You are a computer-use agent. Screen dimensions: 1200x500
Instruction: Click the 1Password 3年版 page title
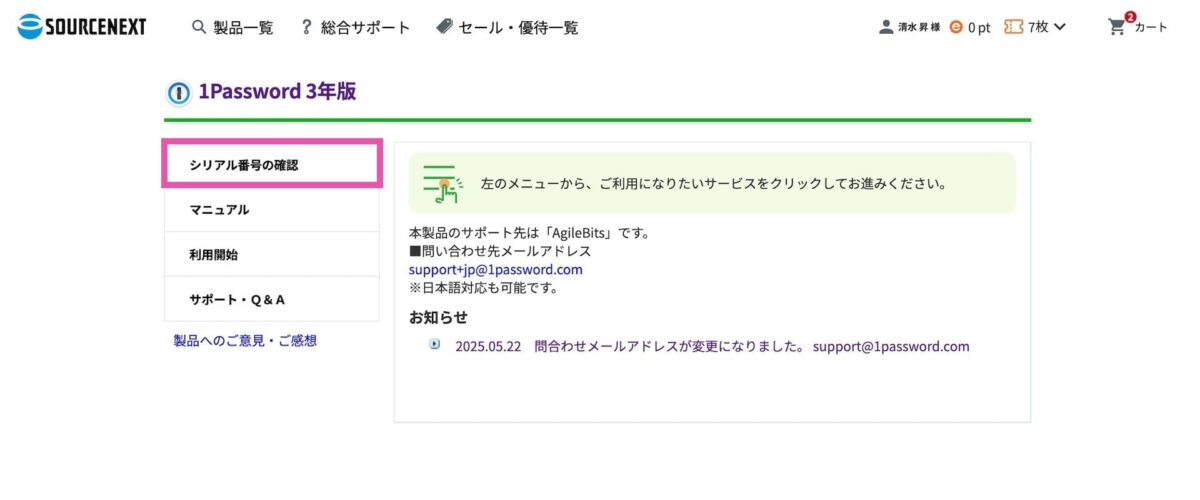277,92
